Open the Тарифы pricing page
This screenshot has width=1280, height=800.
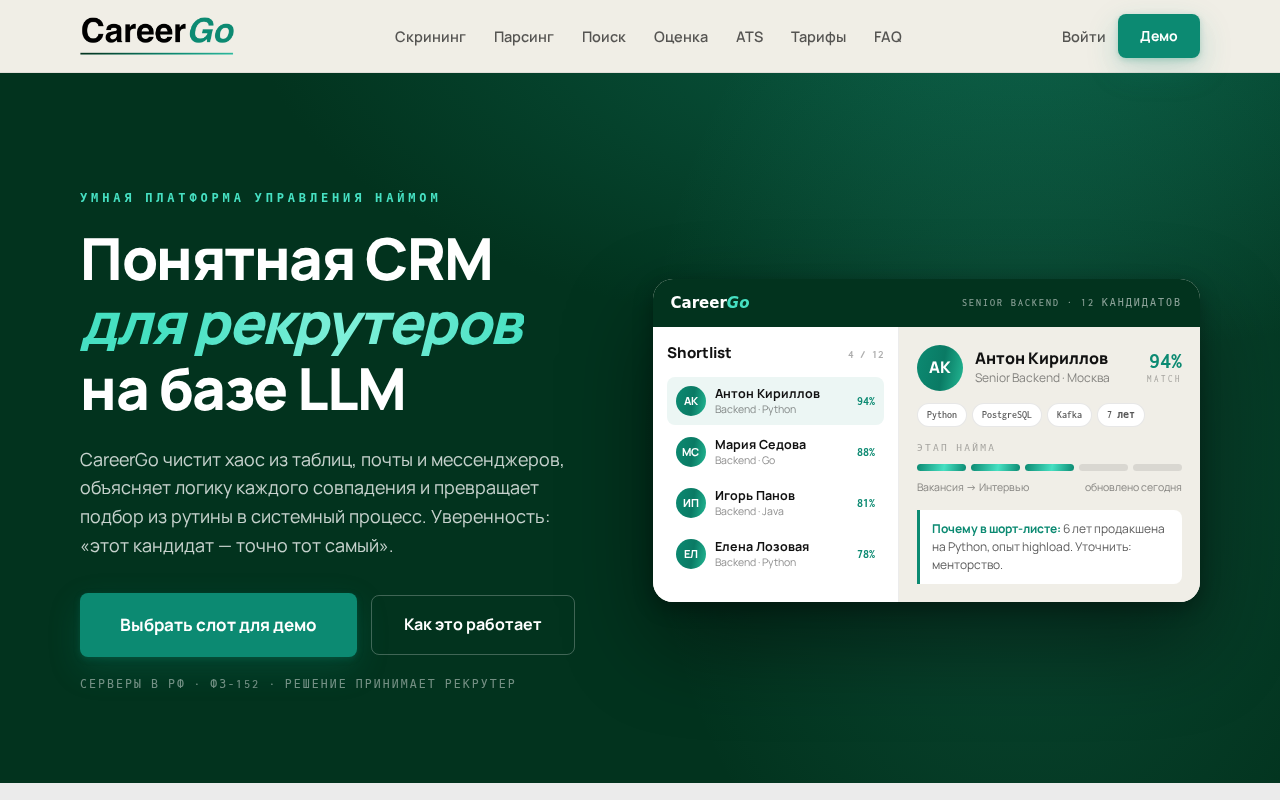point(818,37)
